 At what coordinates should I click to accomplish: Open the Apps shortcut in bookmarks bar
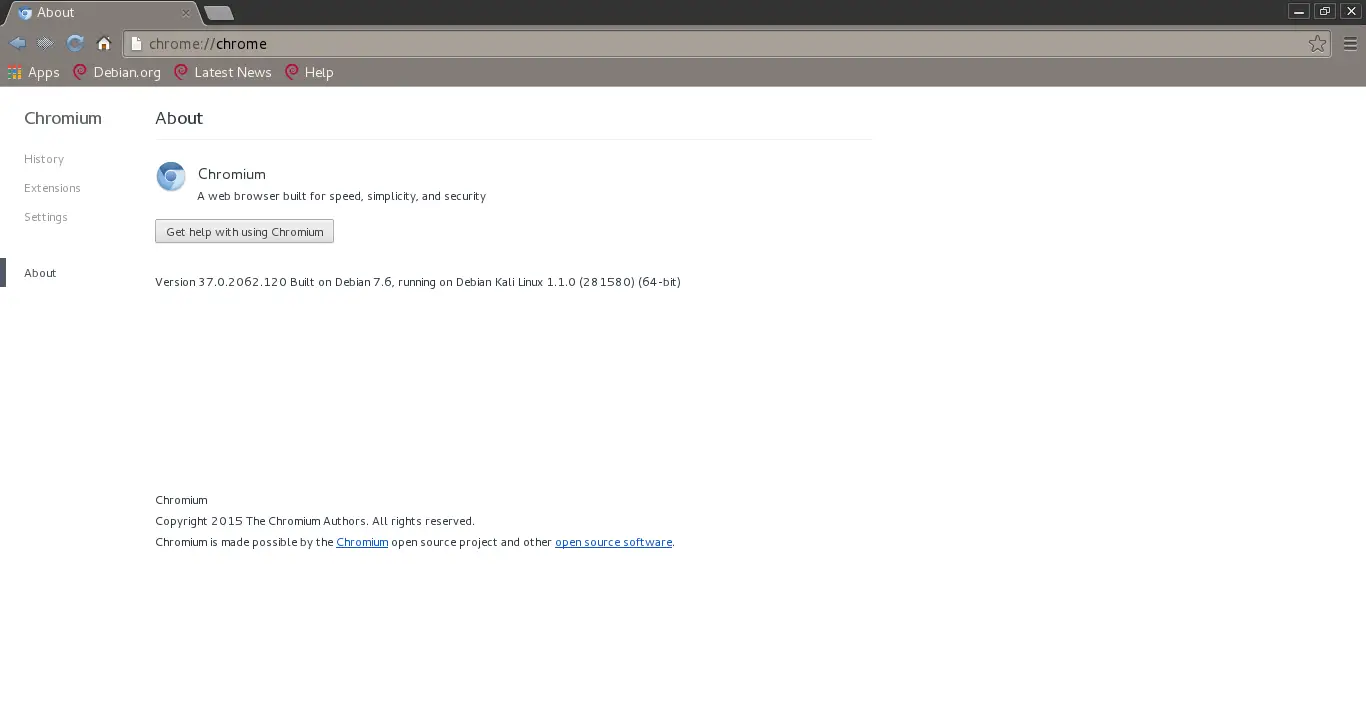(33, 72)
